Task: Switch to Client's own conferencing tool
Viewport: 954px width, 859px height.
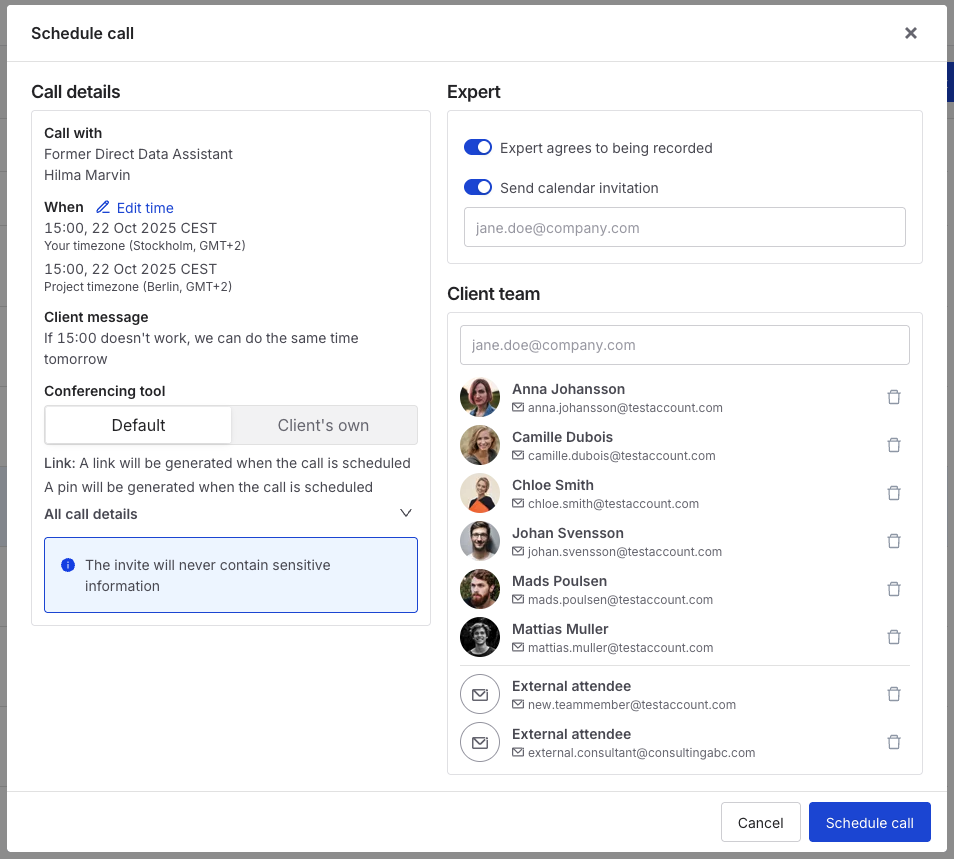Action: pyautogui.click(x=323, y=425)
